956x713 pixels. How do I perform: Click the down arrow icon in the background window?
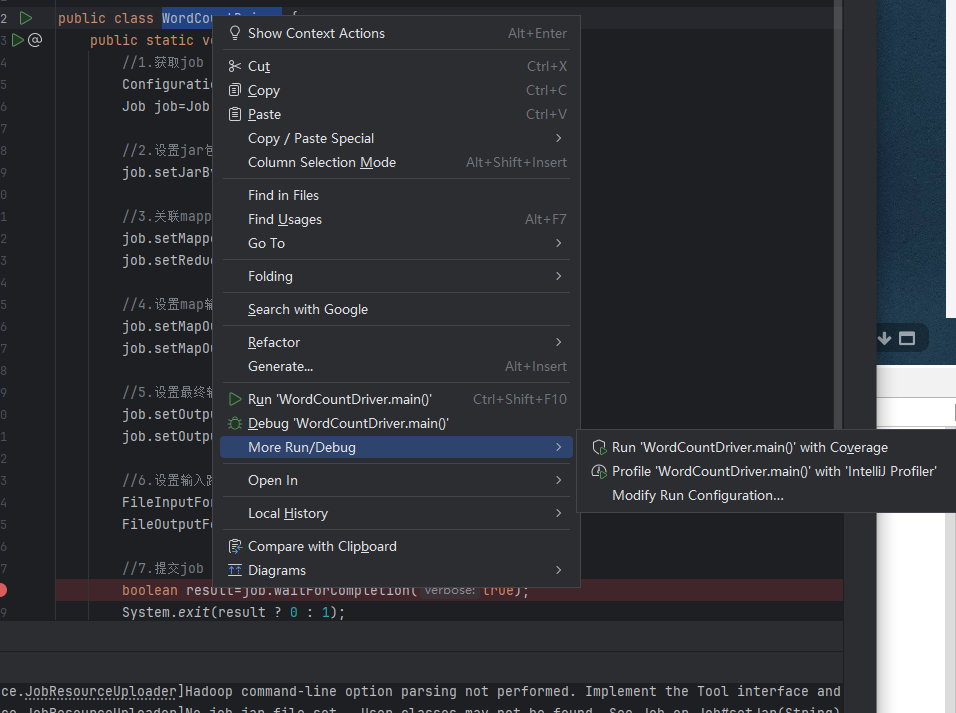pos(885,339)
